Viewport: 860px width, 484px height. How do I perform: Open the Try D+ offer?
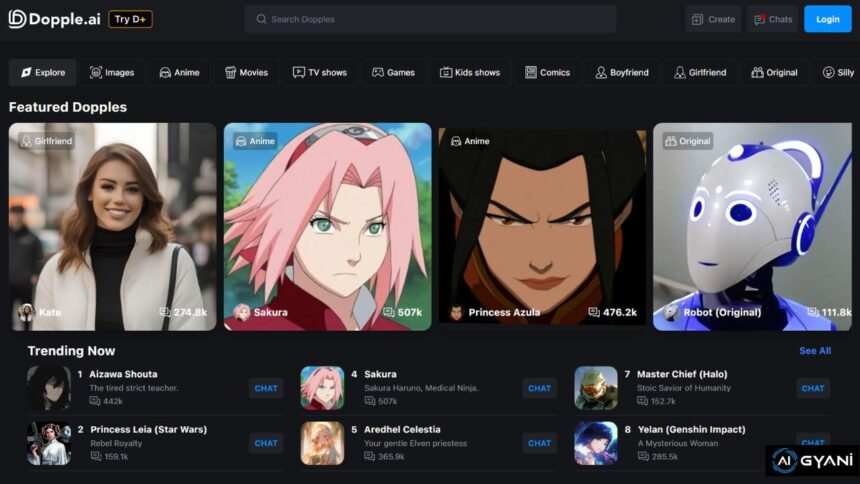point(131,19)
